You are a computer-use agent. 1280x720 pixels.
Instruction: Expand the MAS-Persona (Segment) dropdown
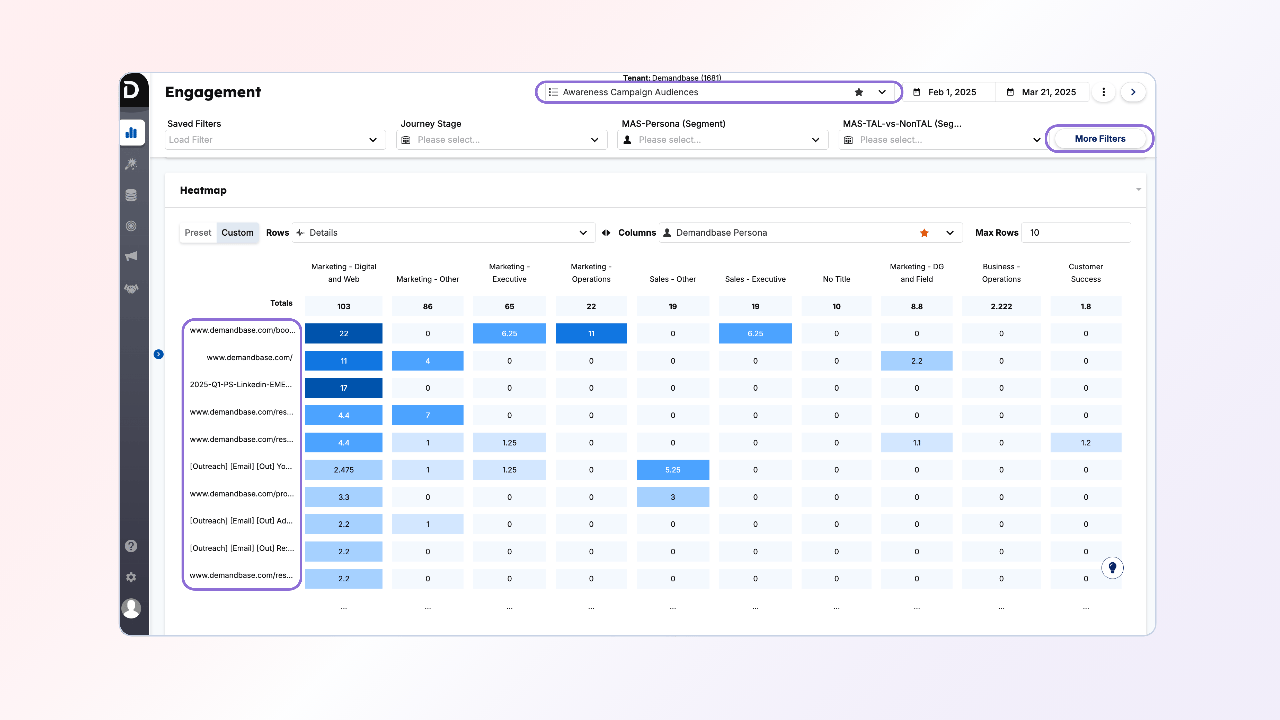(x=724, y=140)
